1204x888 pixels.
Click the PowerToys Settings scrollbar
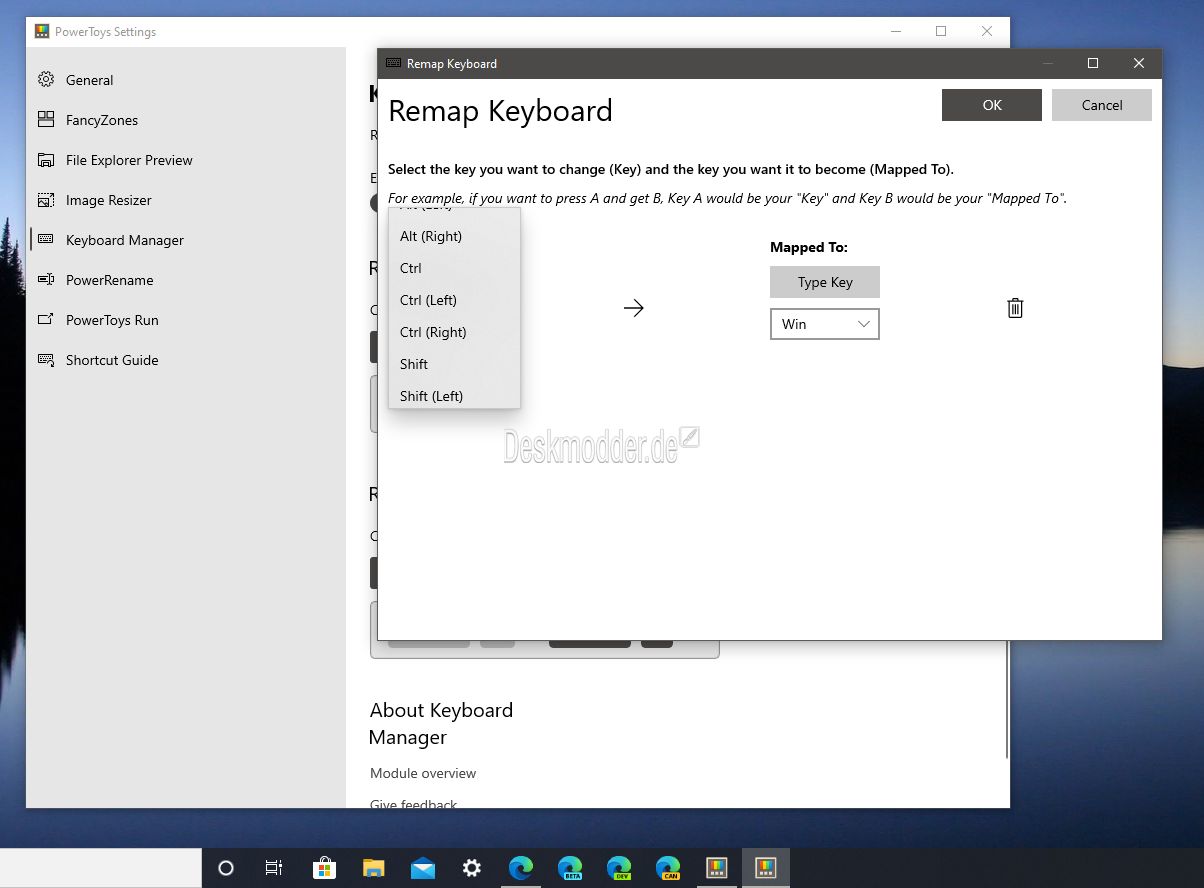tap(1006, 700)
